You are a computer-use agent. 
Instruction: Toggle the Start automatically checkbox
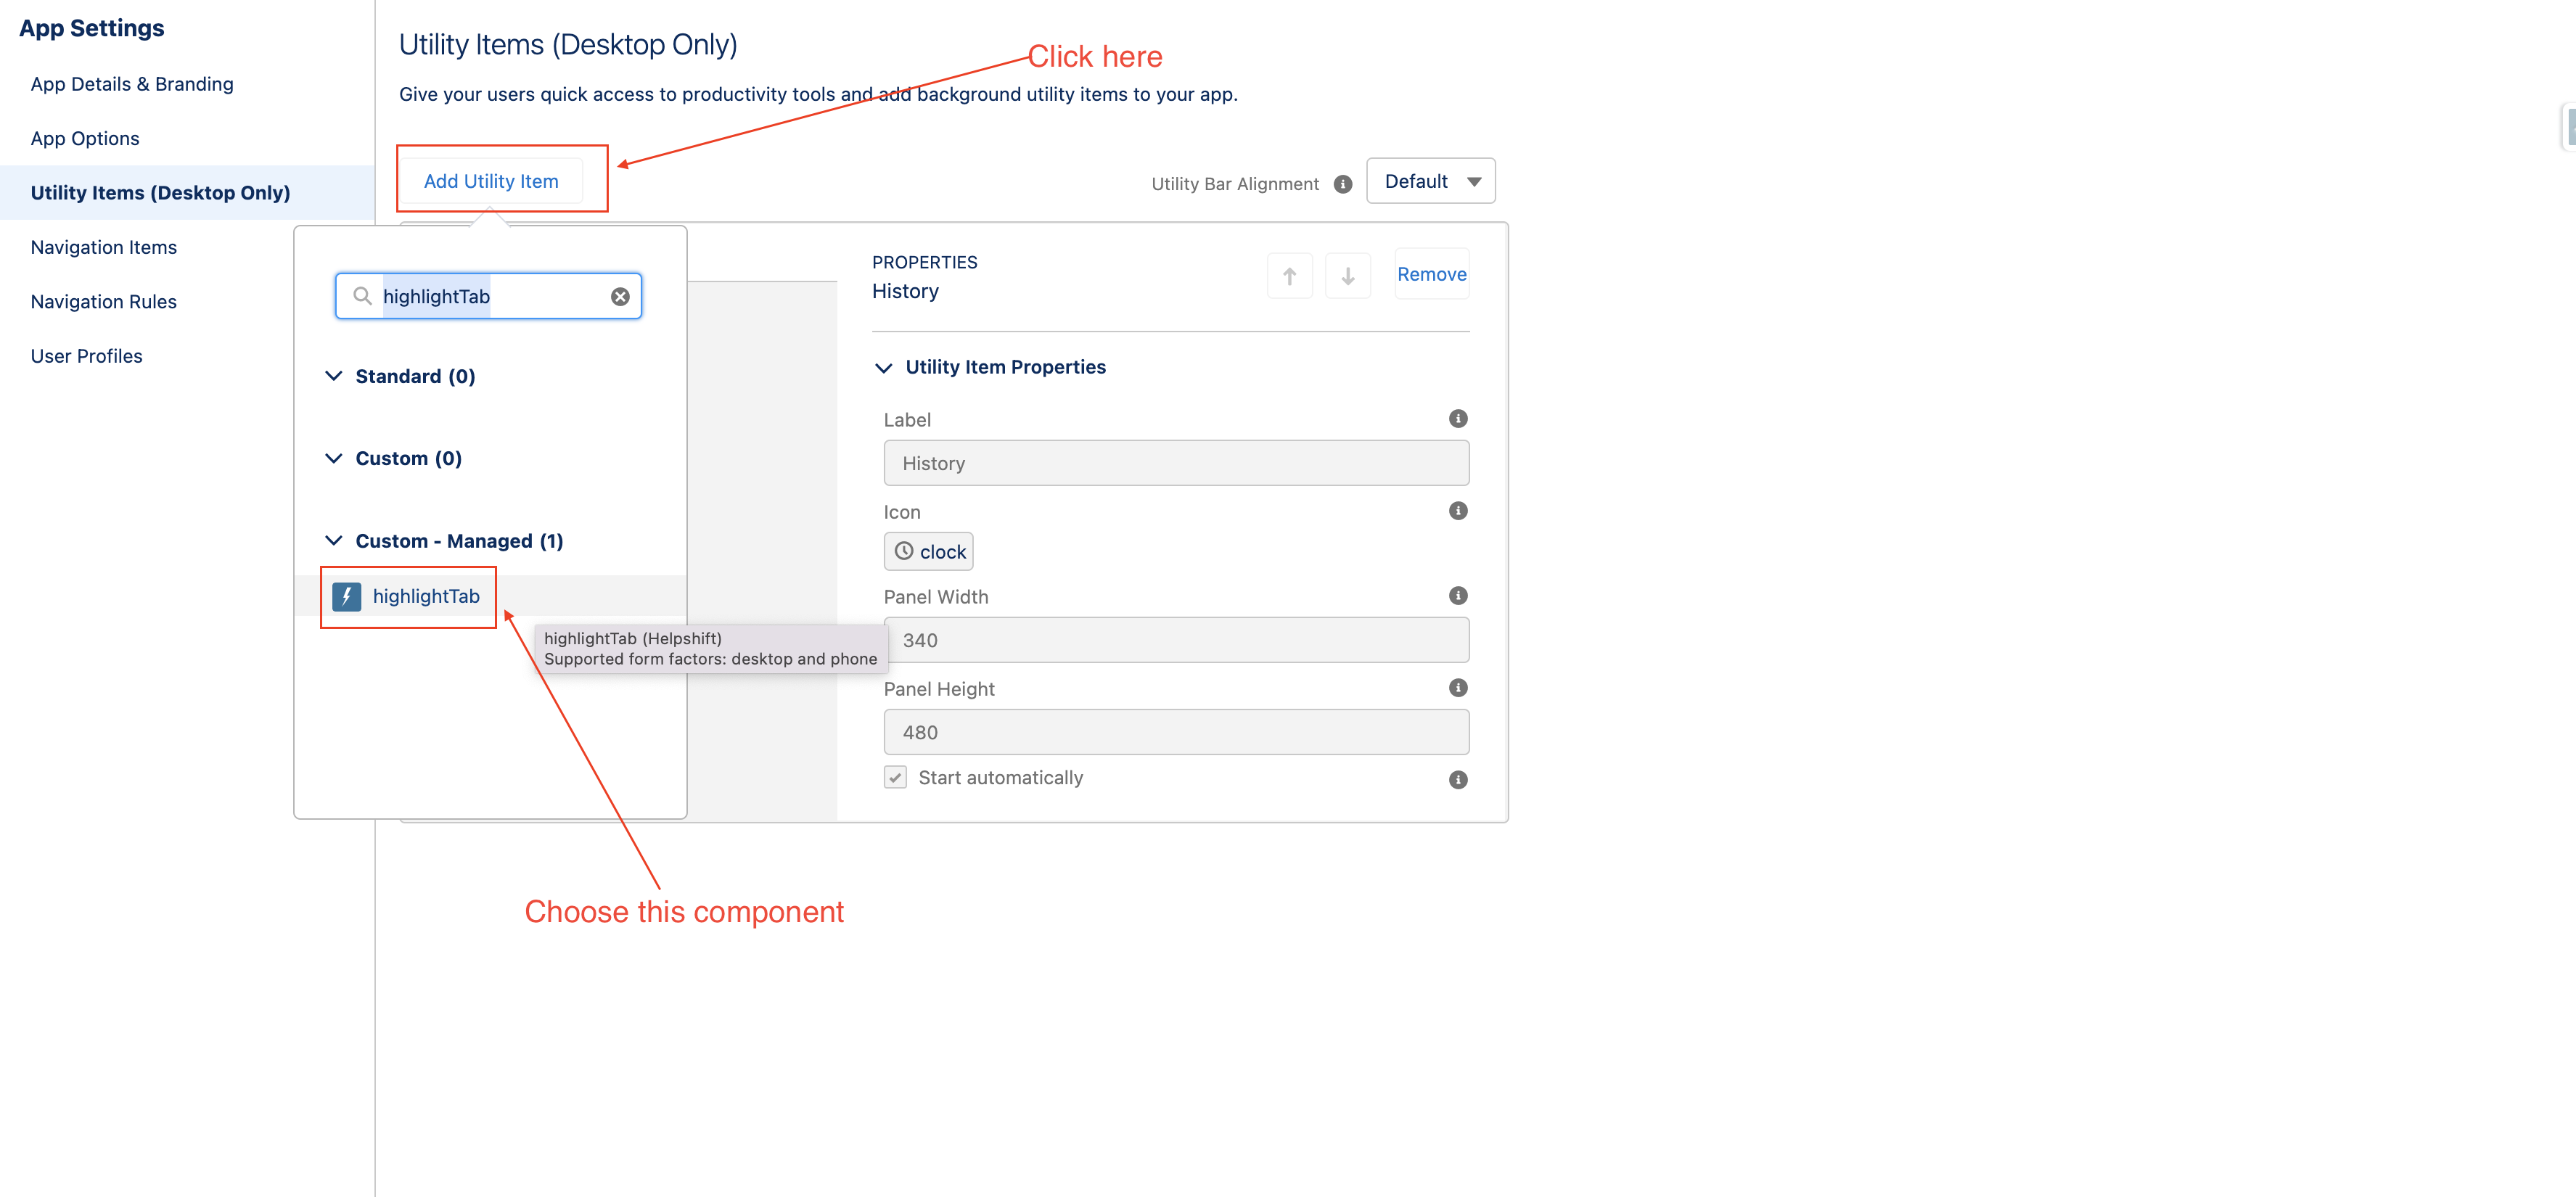point(895,778)
